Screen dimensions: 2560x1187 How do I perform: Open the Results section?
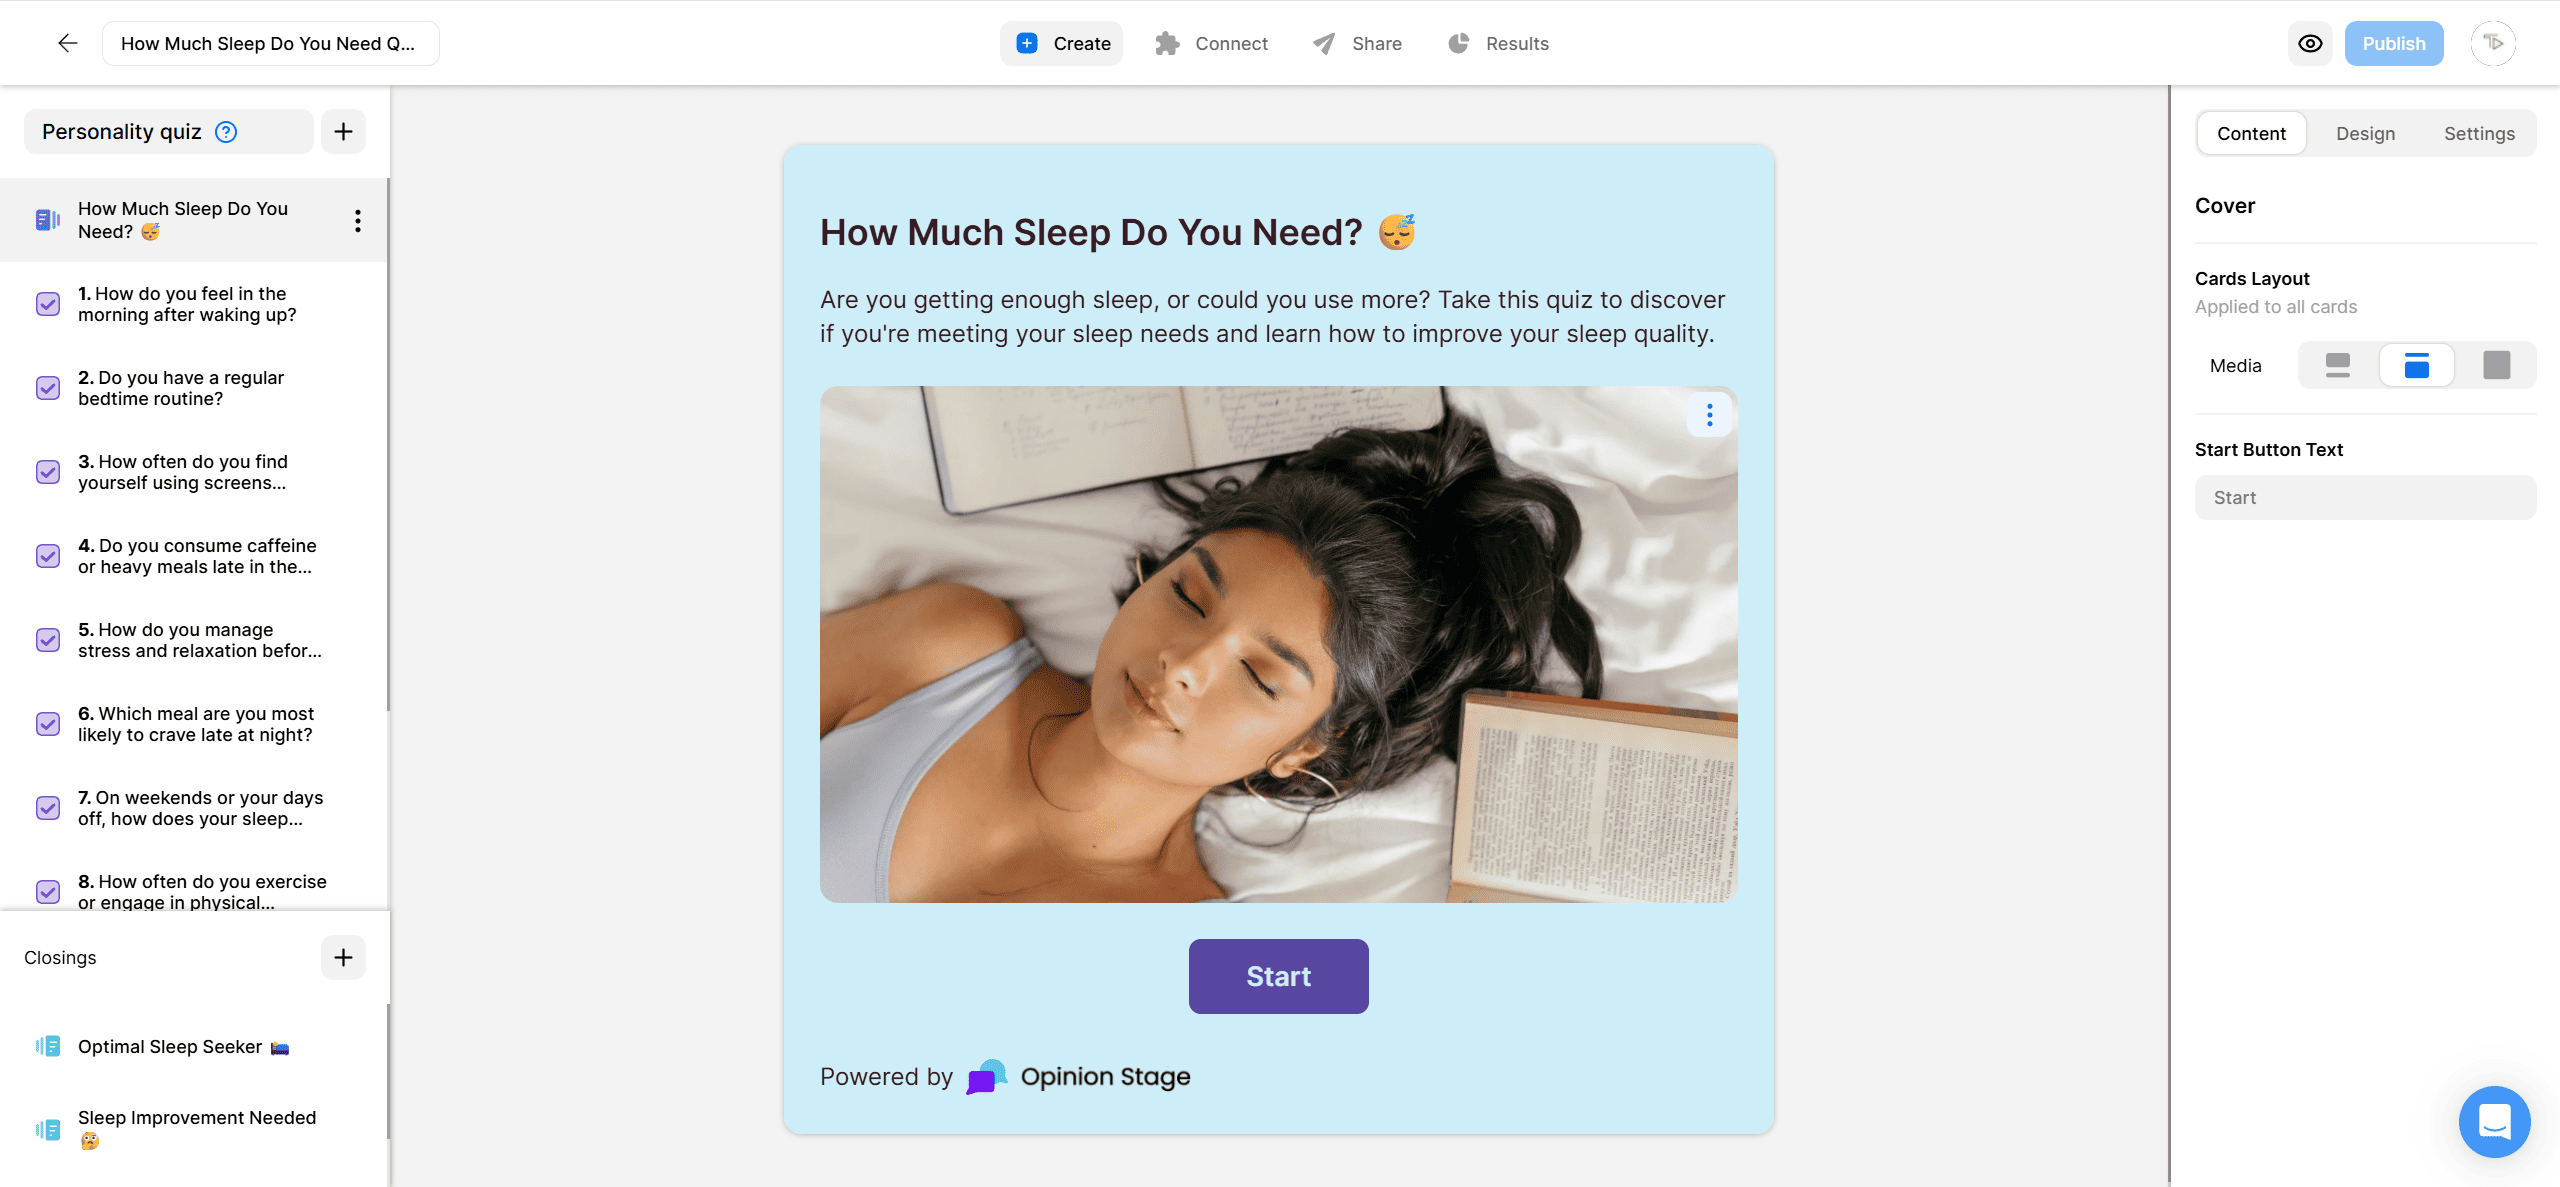1498,43
